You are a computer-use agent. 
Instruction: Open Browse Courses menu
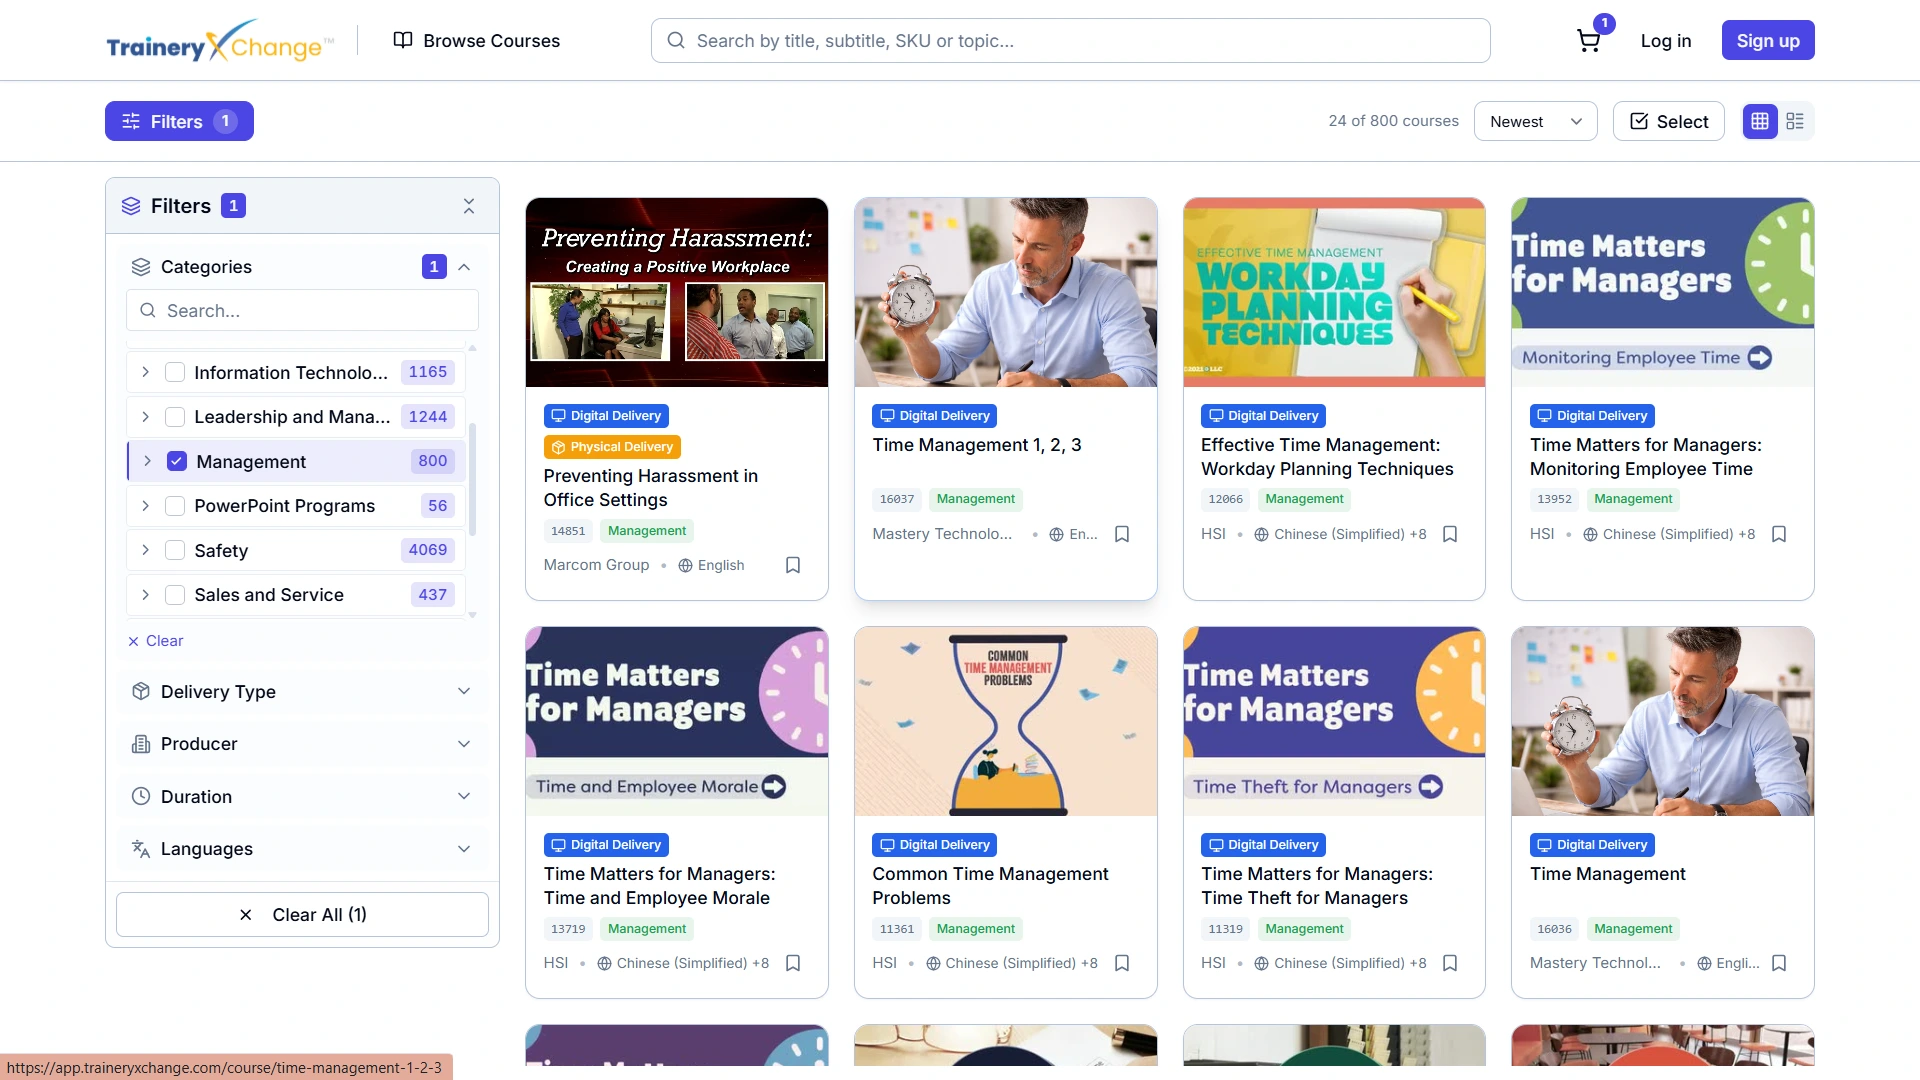tap(476, 41)
